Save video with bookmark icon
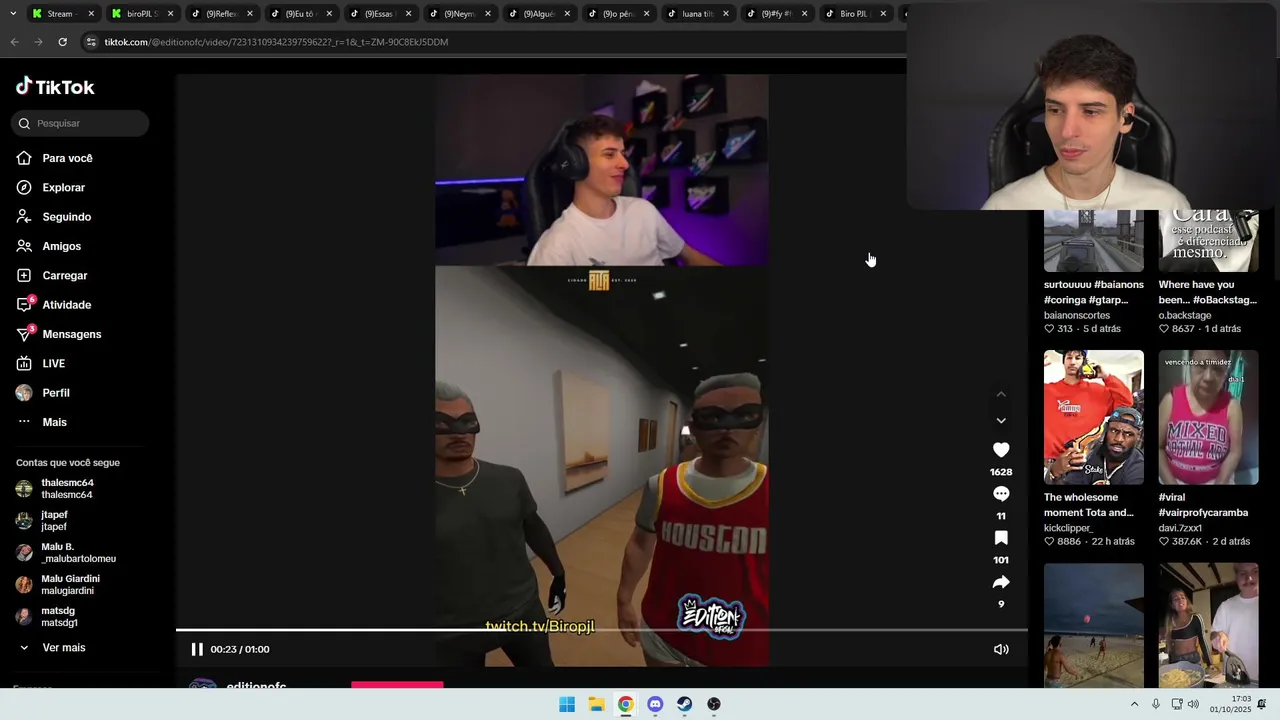 tap(1001, 538)
